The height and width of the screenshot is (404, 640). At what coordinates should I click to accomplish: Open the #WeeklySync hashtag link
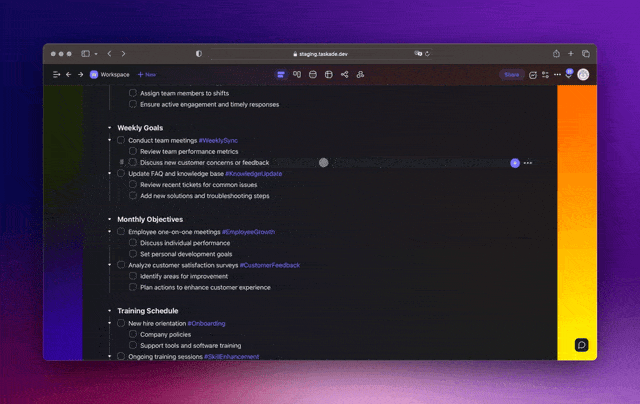click(218, 140)
